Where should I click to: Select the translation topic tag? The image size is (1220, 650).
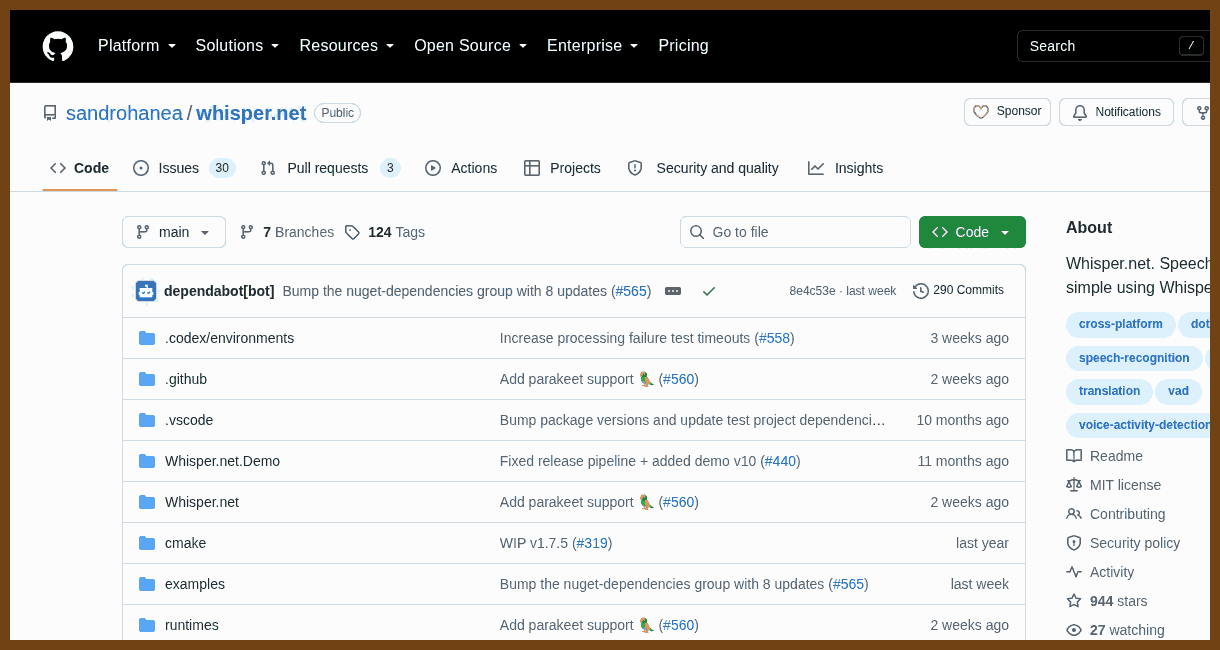pos(1109,391)
